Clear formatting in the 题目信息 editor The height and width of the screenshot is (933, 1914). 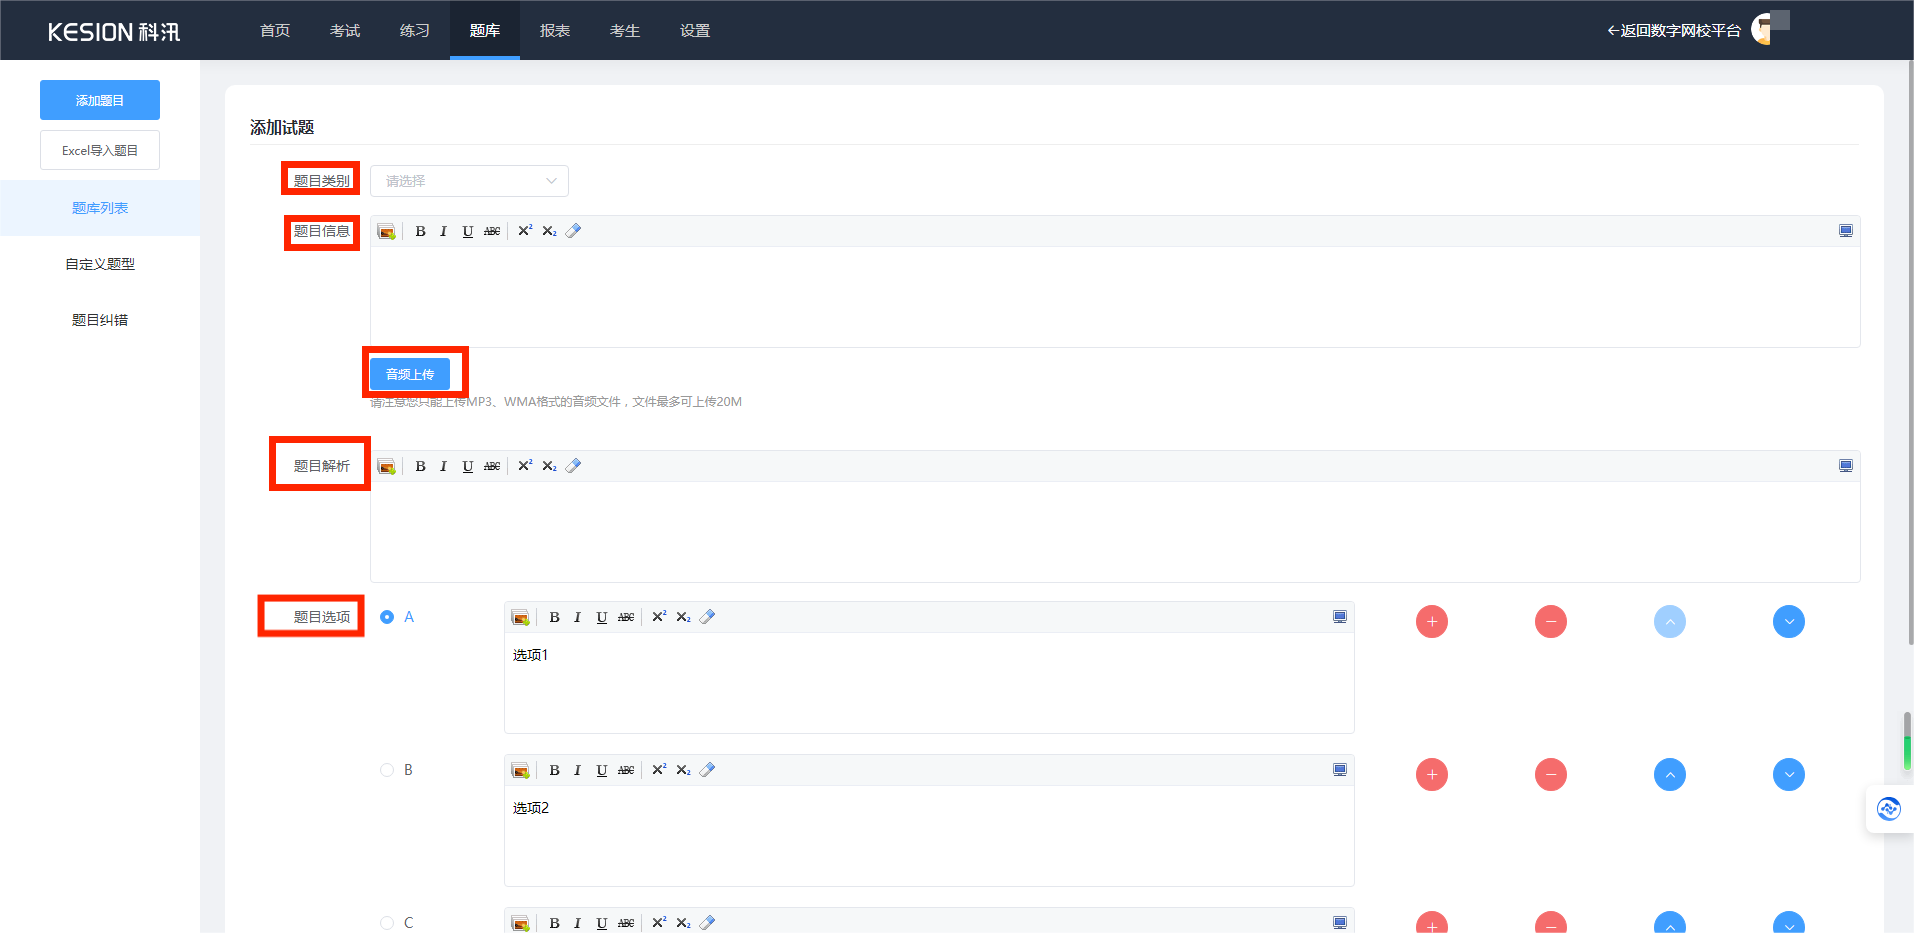click(573, 231)
